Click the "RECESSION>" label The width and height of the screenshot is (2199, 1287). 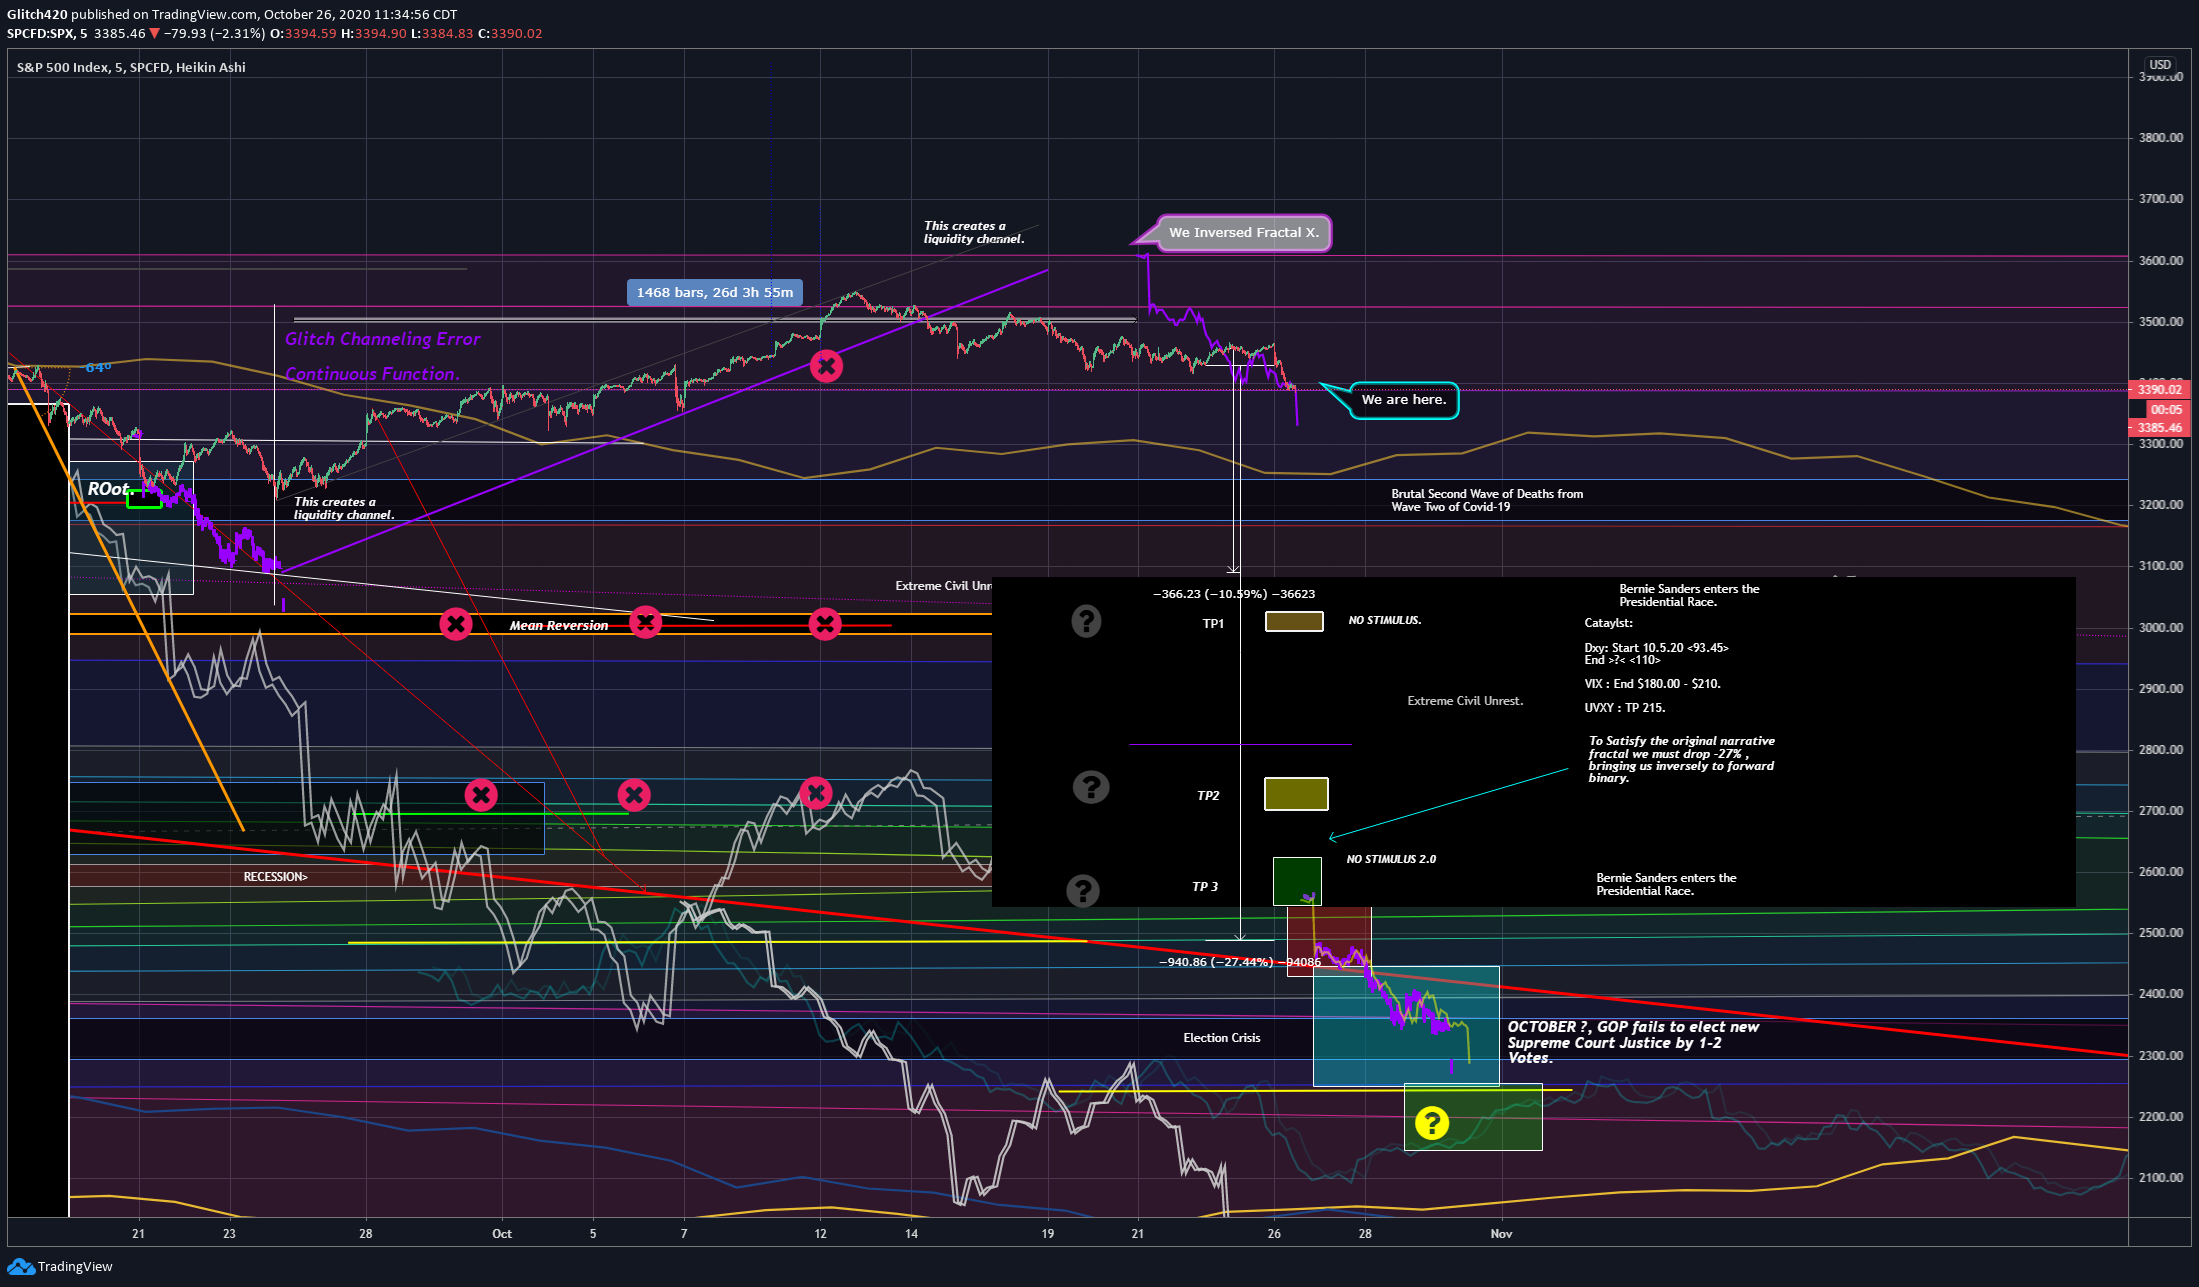pos(276,877)
